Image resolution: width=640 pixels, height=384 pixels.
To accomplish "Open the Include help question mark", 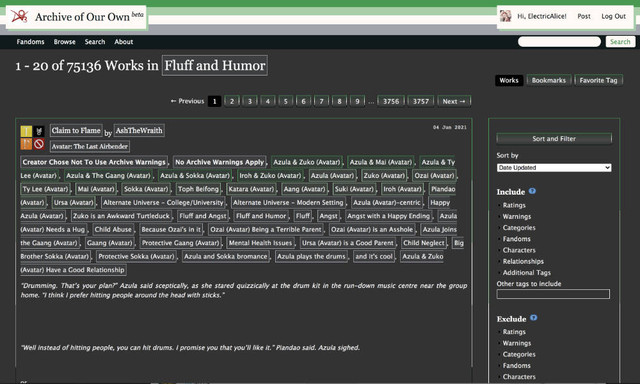I will pos(532,191).
